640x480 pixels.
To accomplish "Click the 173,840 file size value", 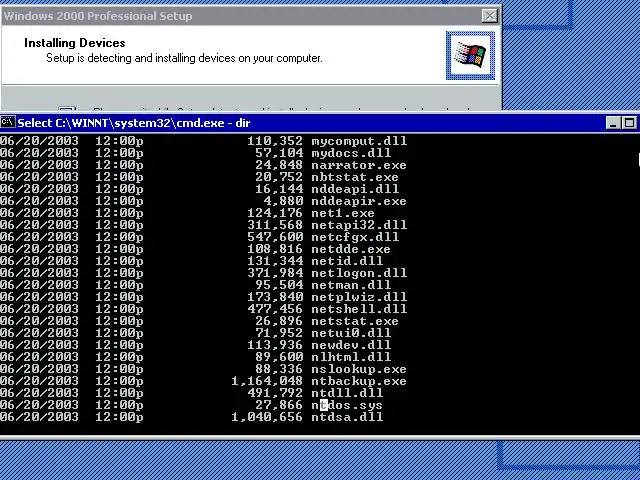I will point(275,297).
